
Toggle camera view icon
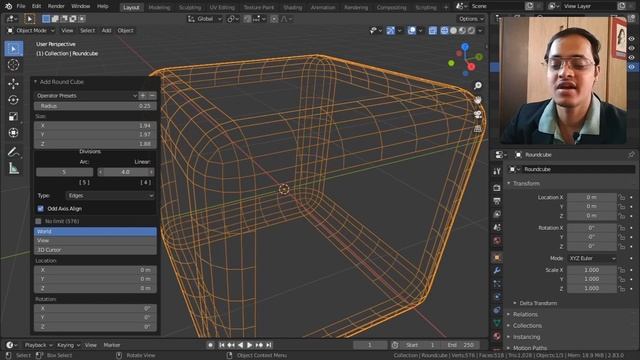tap(478, 115)
